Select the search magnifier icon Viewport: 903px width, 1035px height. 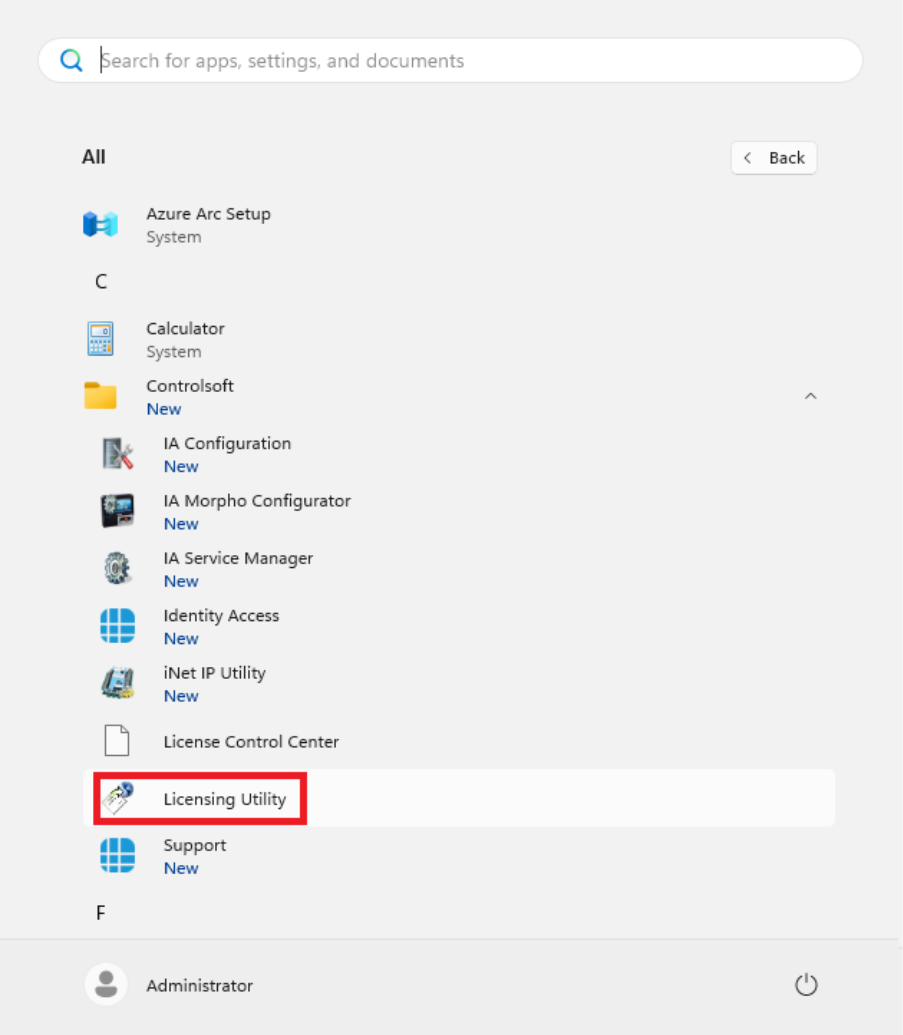pyautogui.click(x=71, y=60)
